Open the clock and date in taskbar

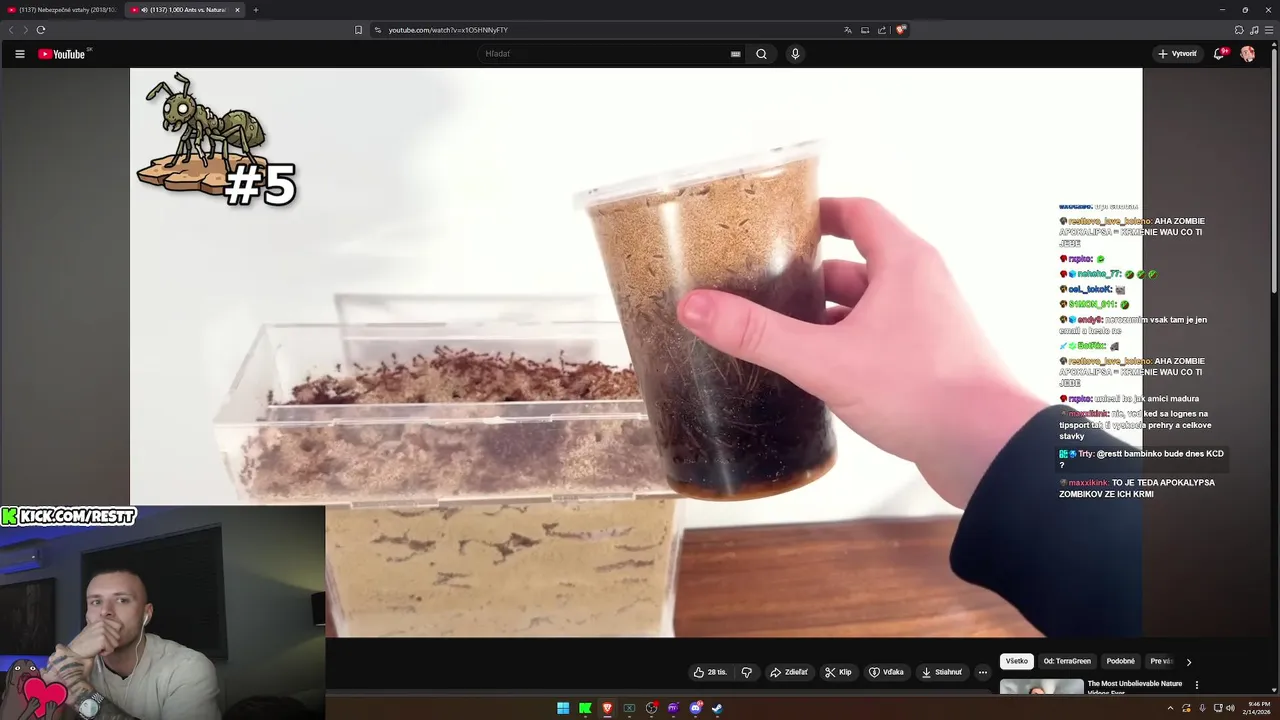pos(1255,708)
